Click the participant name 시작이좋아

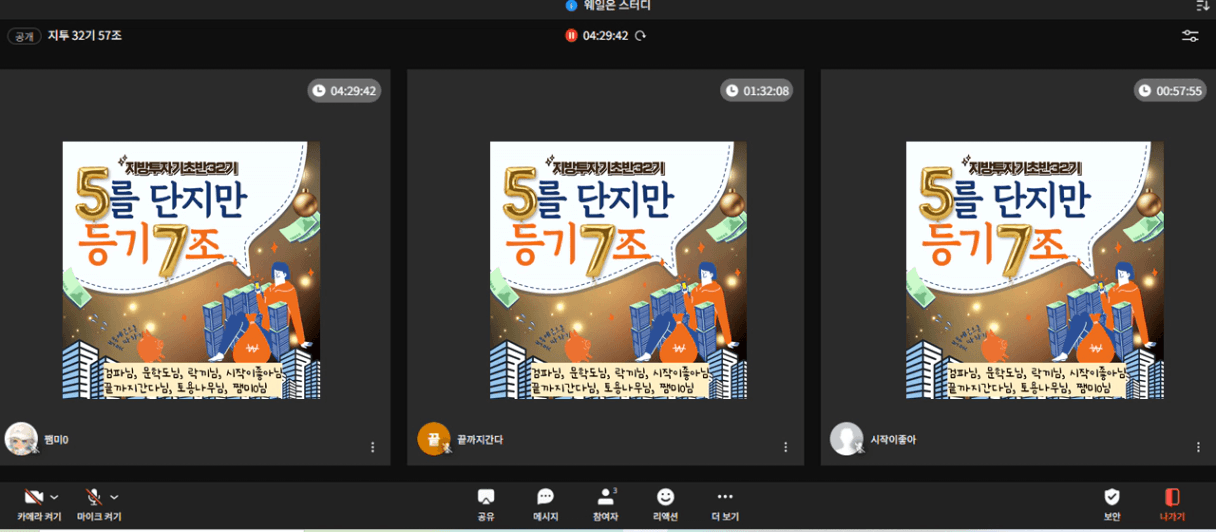click(893, 440)
